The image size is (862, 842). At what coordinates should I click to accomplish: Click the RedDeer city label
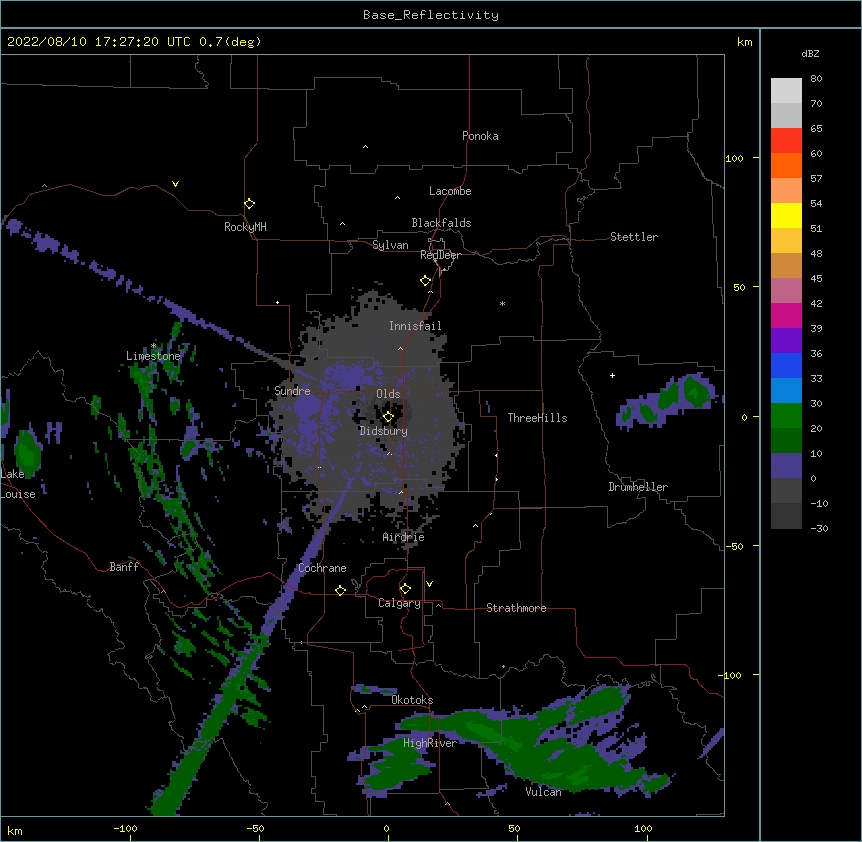(440, 255)
